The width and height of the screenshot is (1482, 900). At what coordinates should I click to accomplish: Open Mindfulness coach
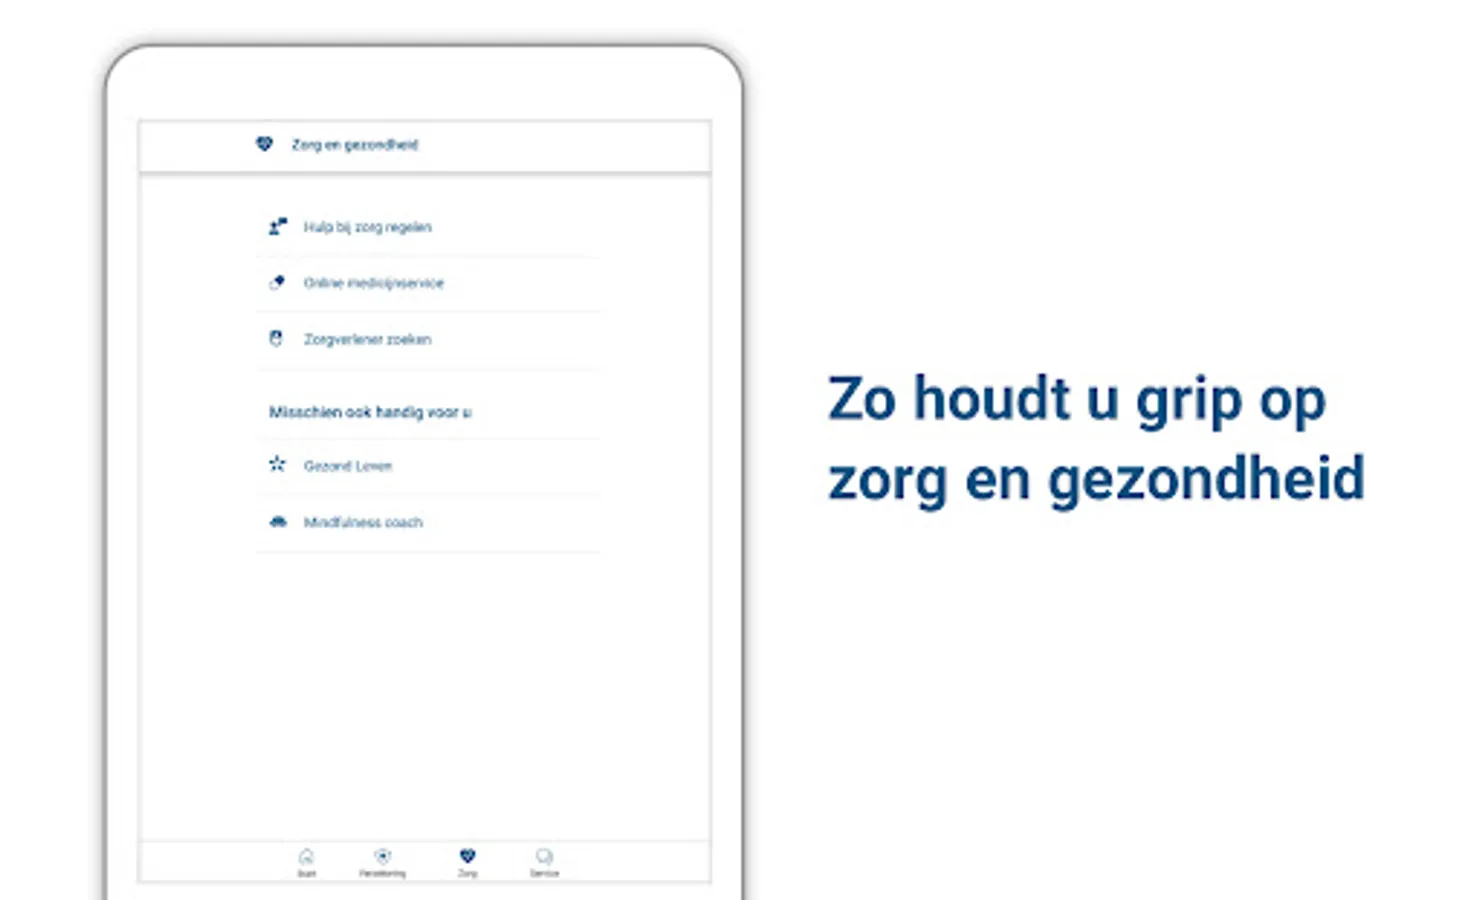(x=428, y=523)
